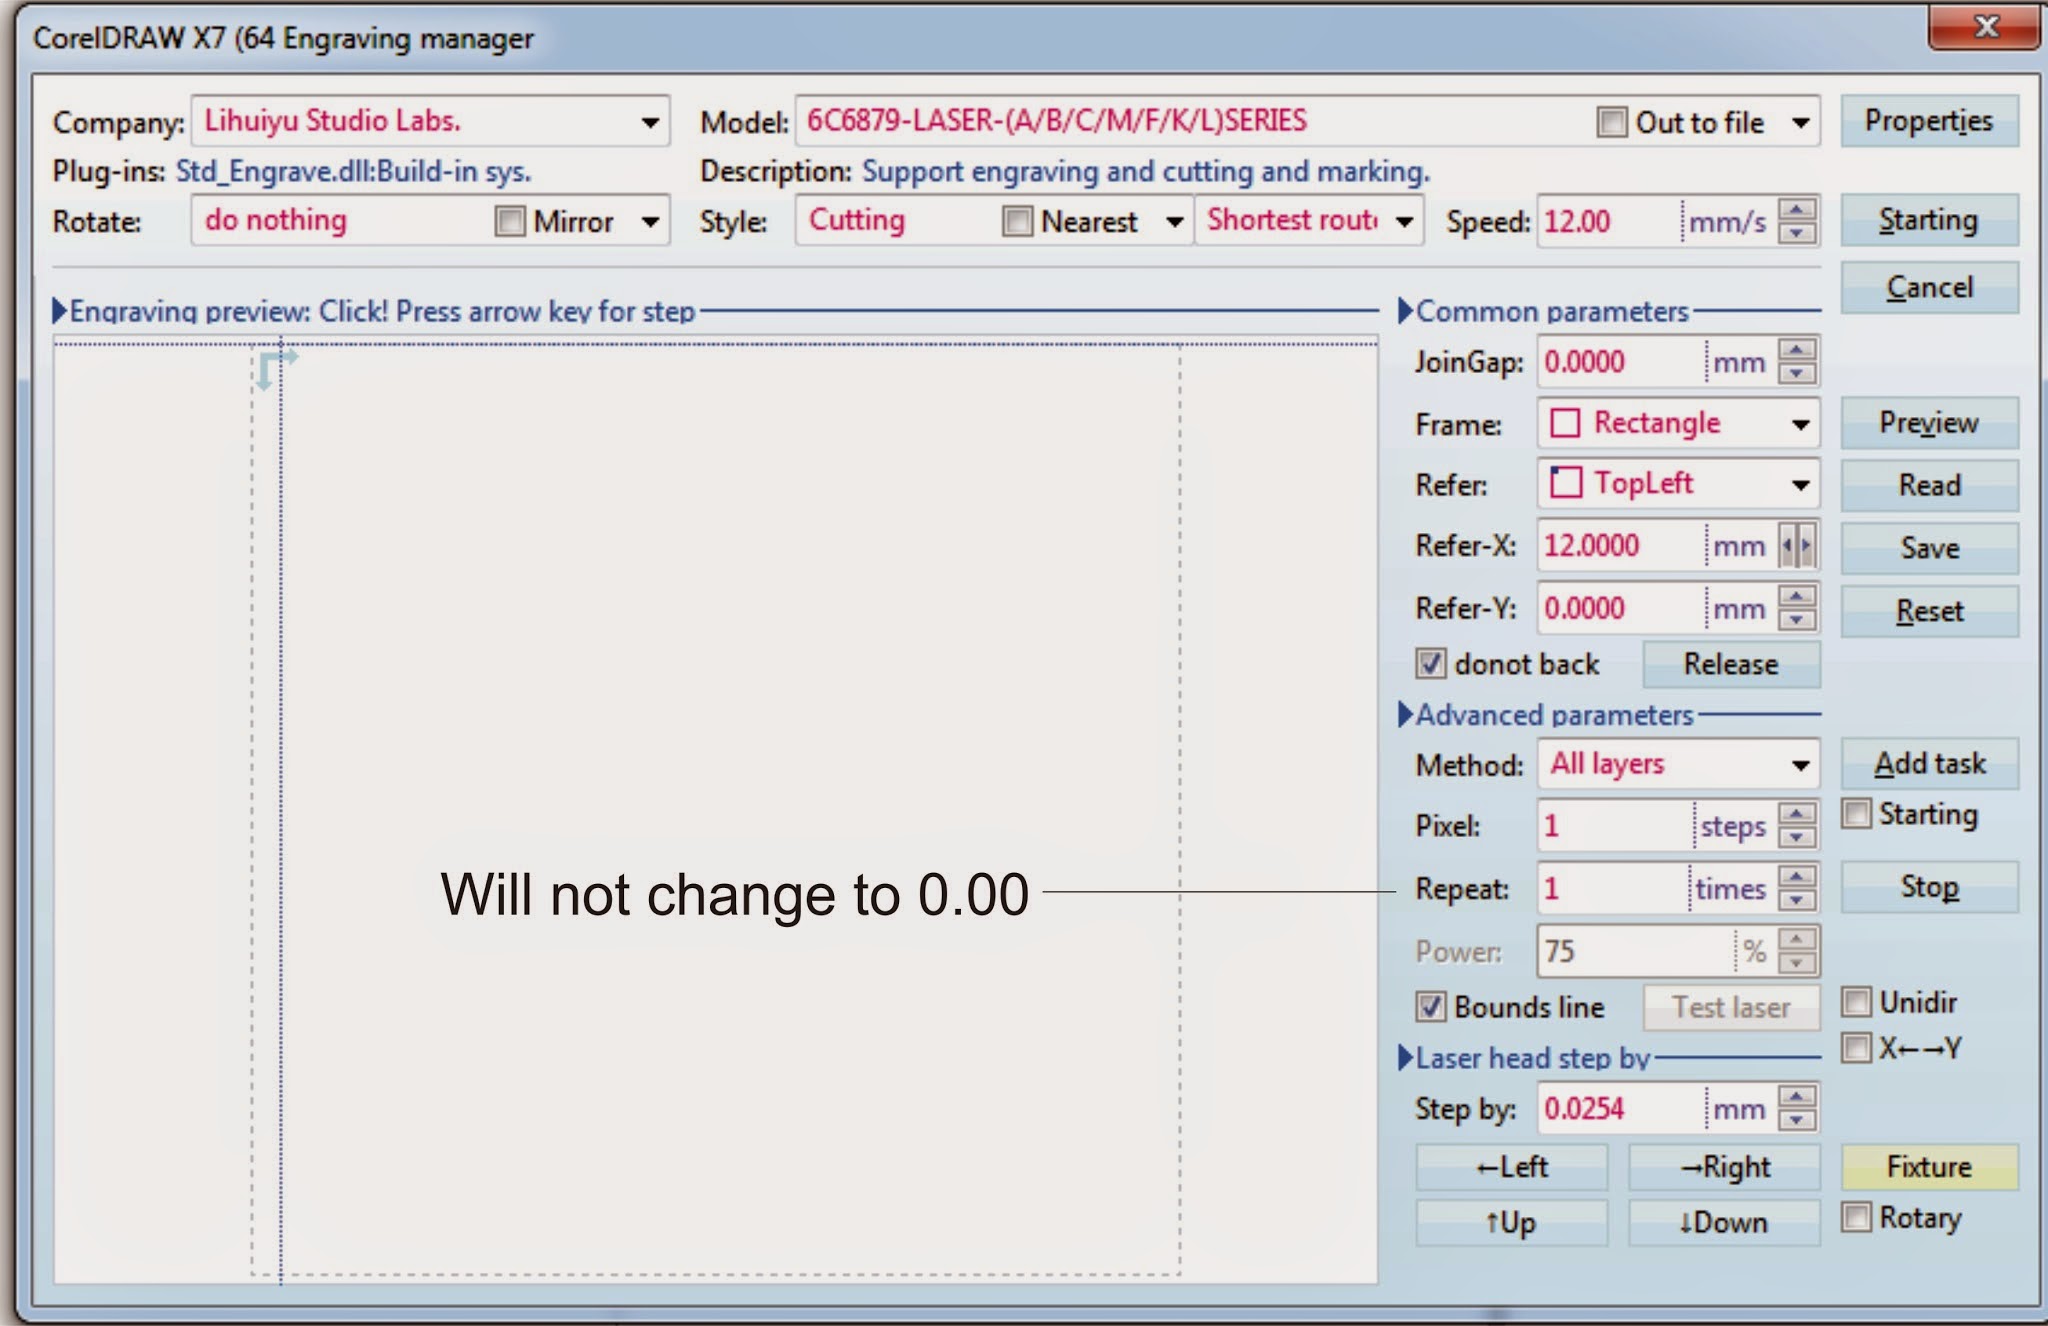The width and height of the screenshot is (2048, 1326).
Task: Increase Repeat times with up arrow
Action: pyautogui.click(x=1797, y=877)
